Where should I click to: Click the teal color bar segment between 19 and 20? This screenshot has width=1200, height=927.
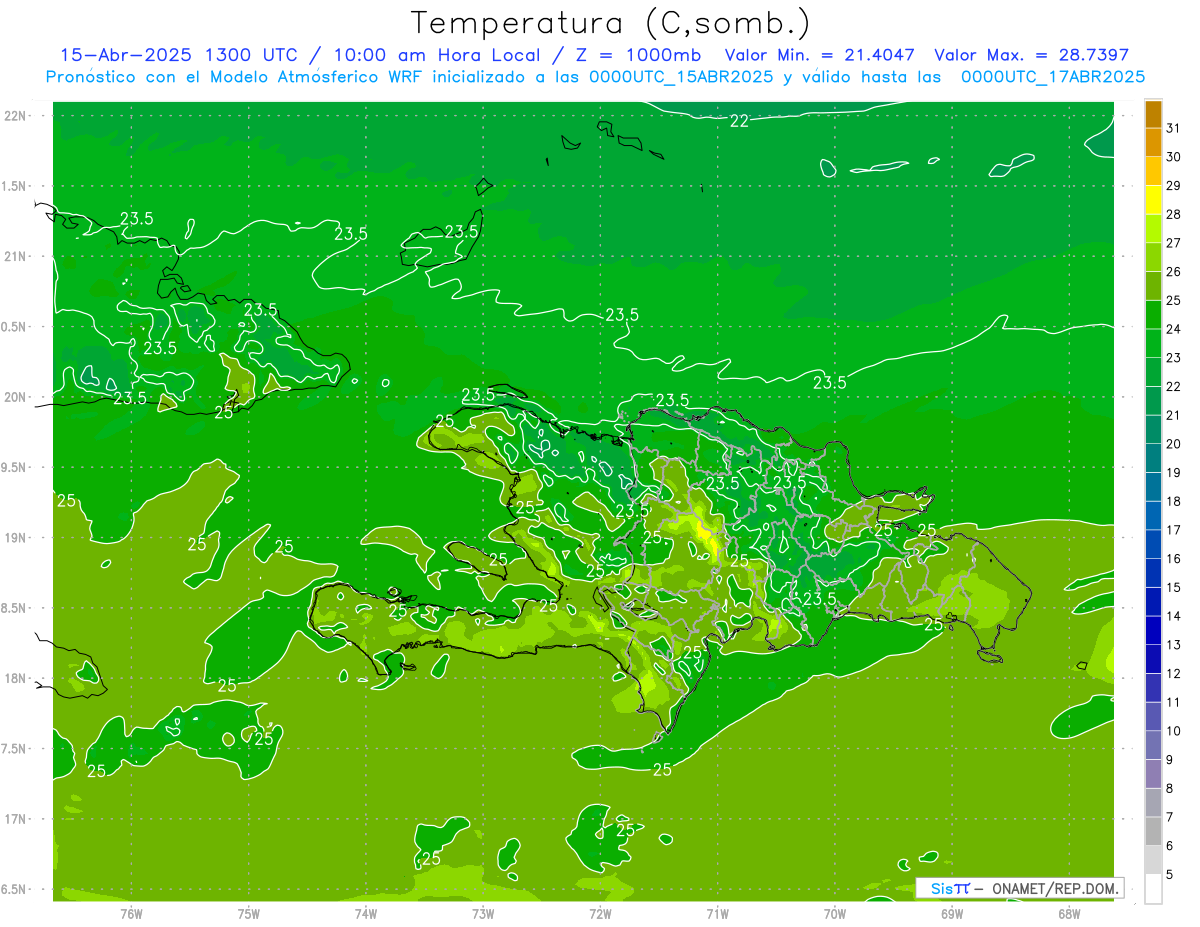point(1153,458)
